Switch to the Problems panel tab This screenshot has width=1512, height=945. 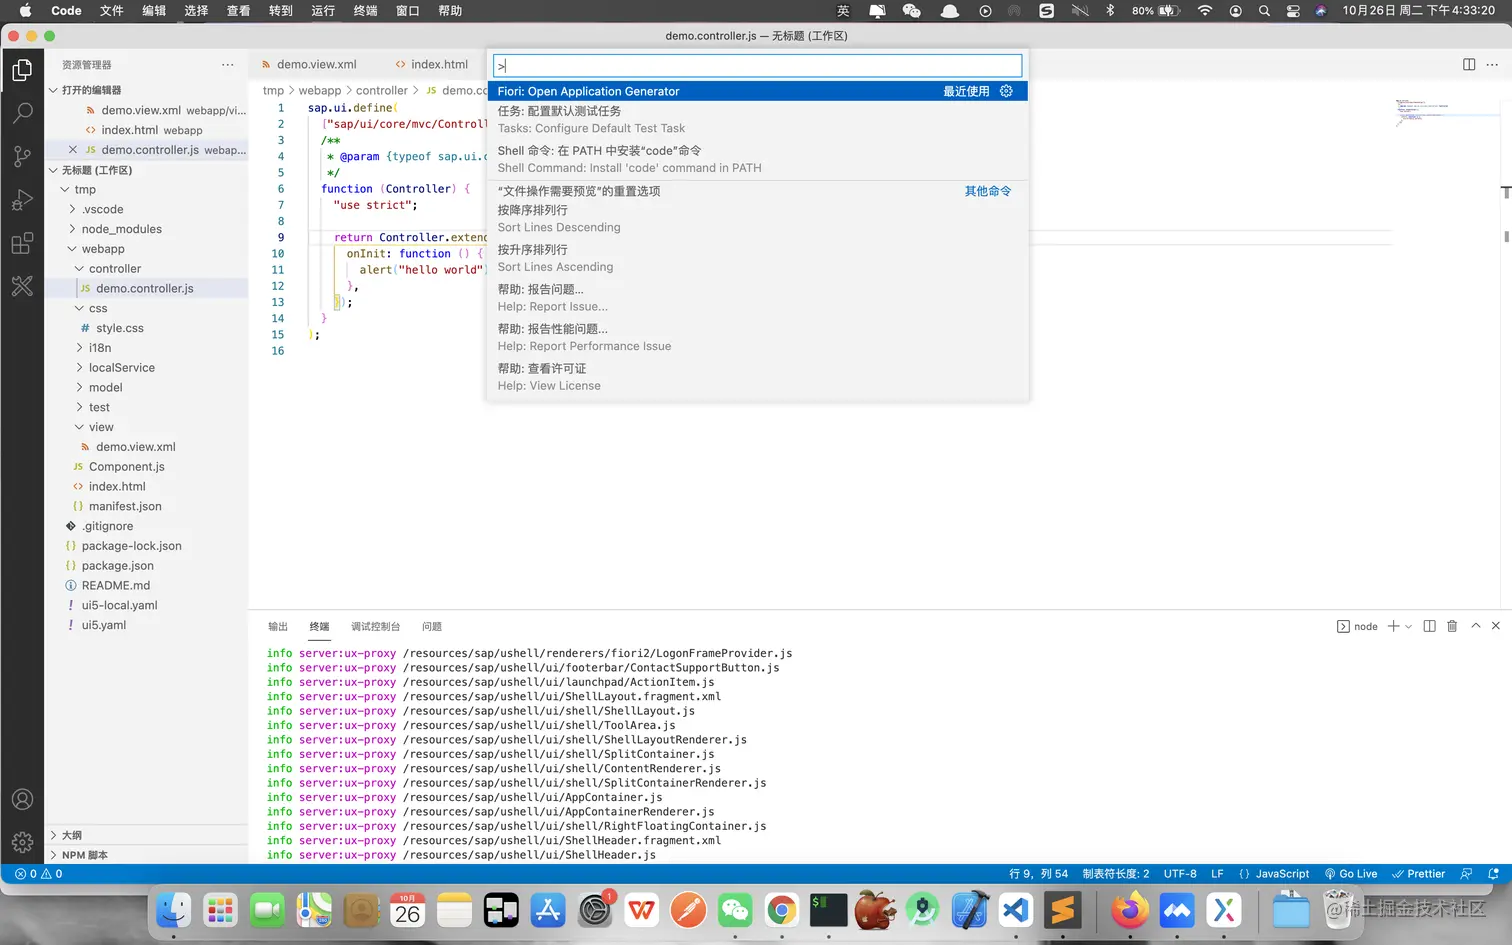[x=432, y=627]
